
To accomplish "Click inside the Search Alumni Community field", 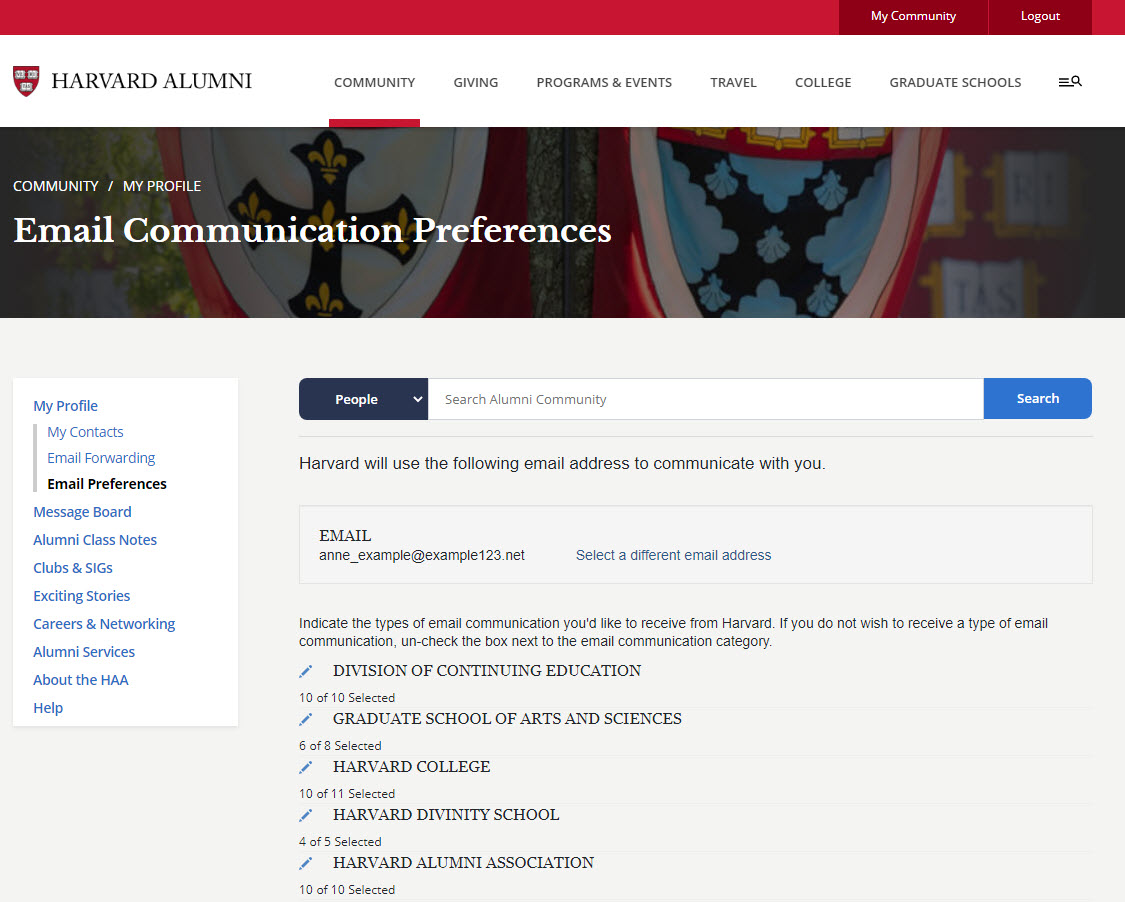I will [700, 398].
